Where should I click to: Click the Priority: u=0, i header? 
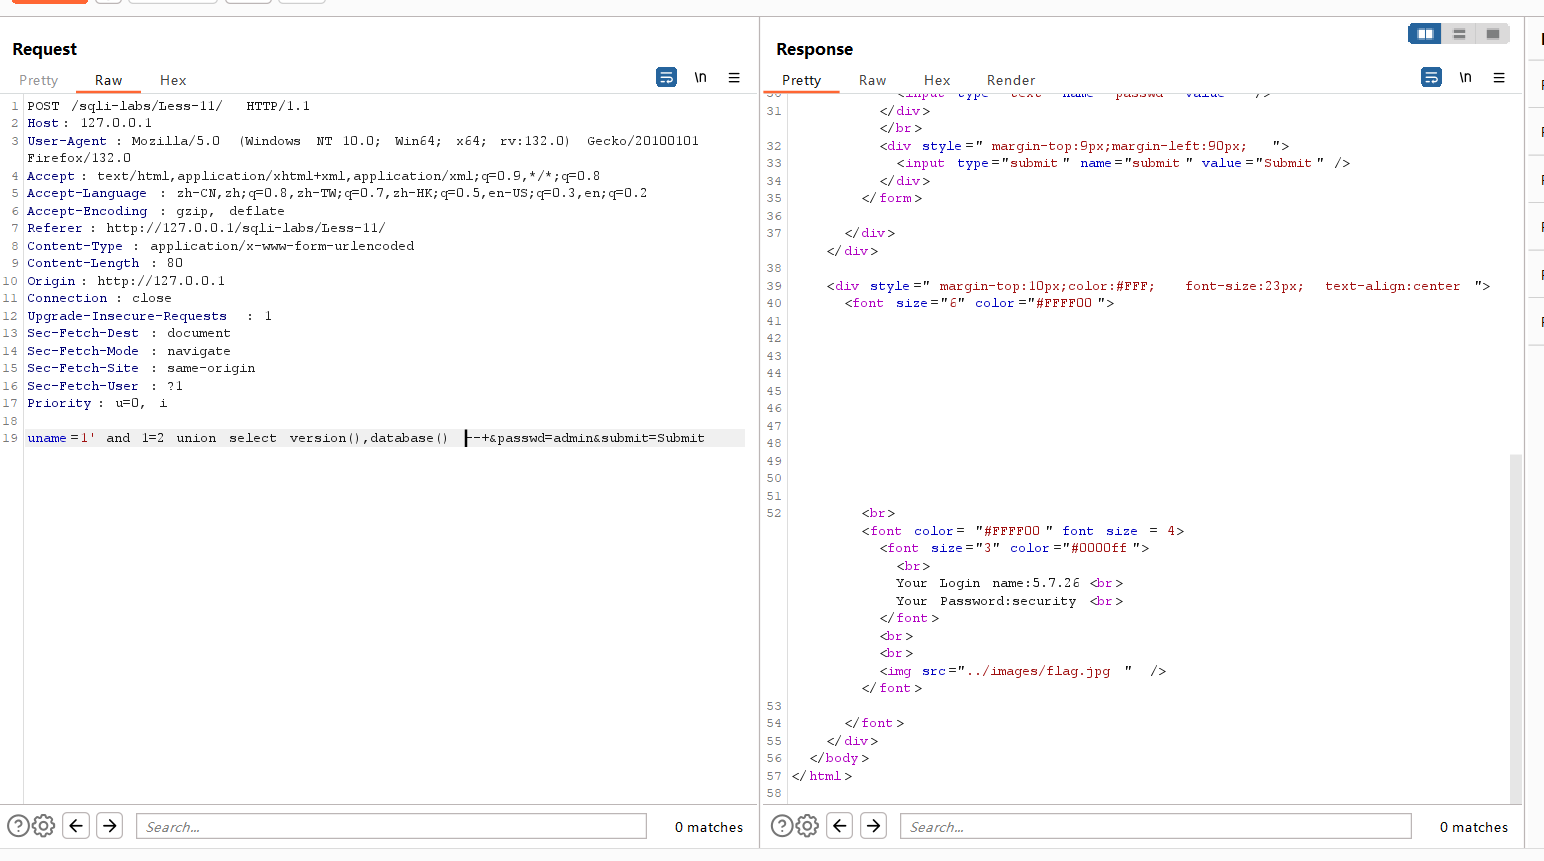coord(97,403)
